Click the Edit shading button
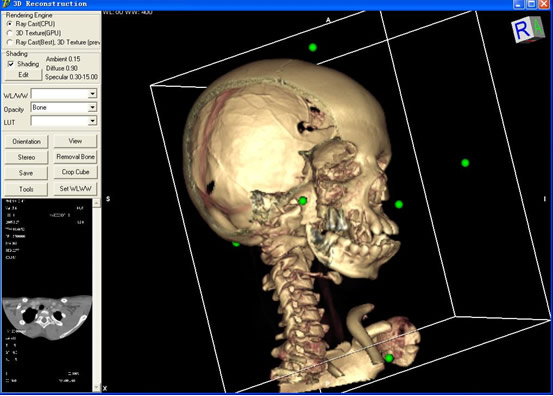This screenshot has width=553, height=396. point(23,75)
